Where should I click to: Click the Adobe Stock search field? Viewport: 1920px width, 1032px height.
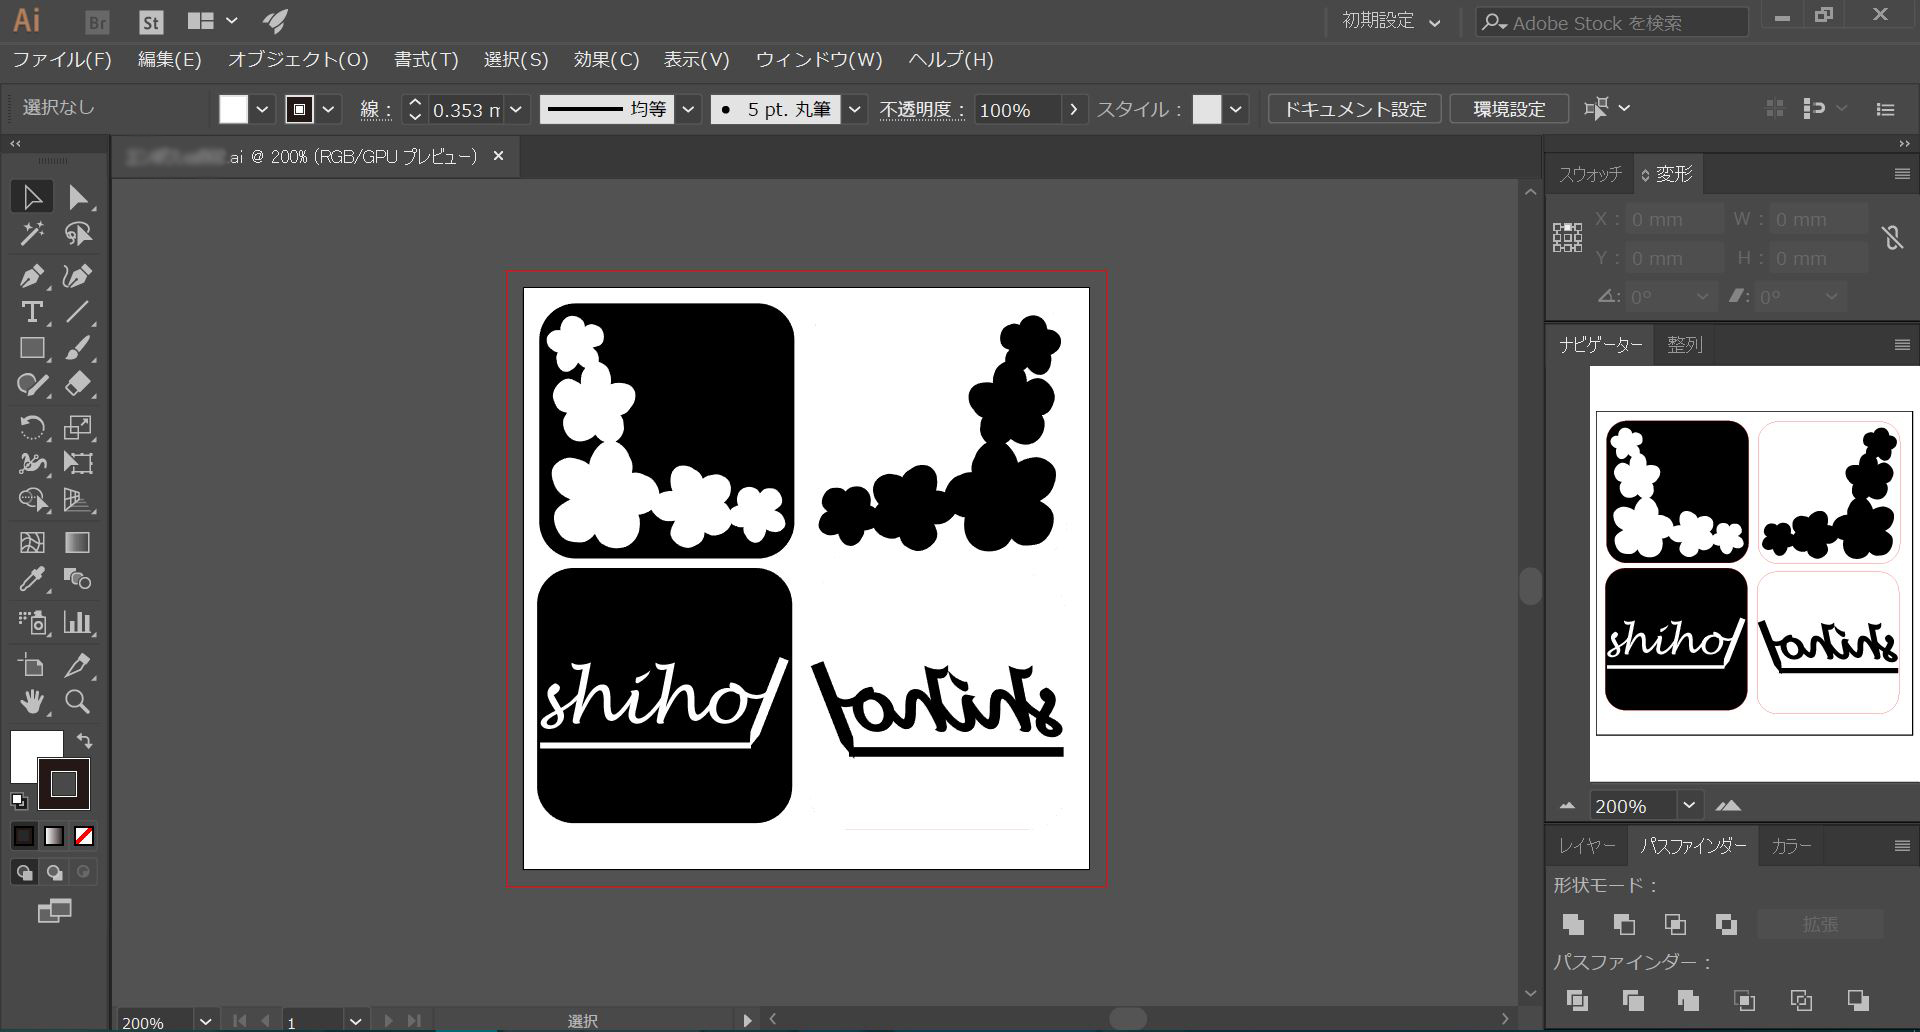pyautogui.click(x=1611, y=22)
